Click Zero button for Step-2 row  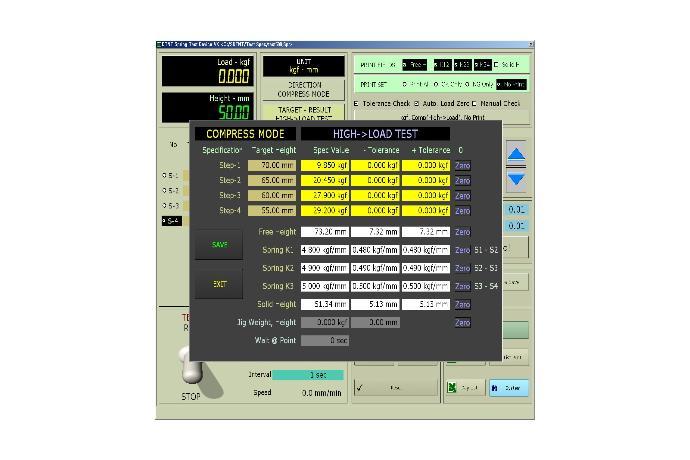[x=462, y=180]
